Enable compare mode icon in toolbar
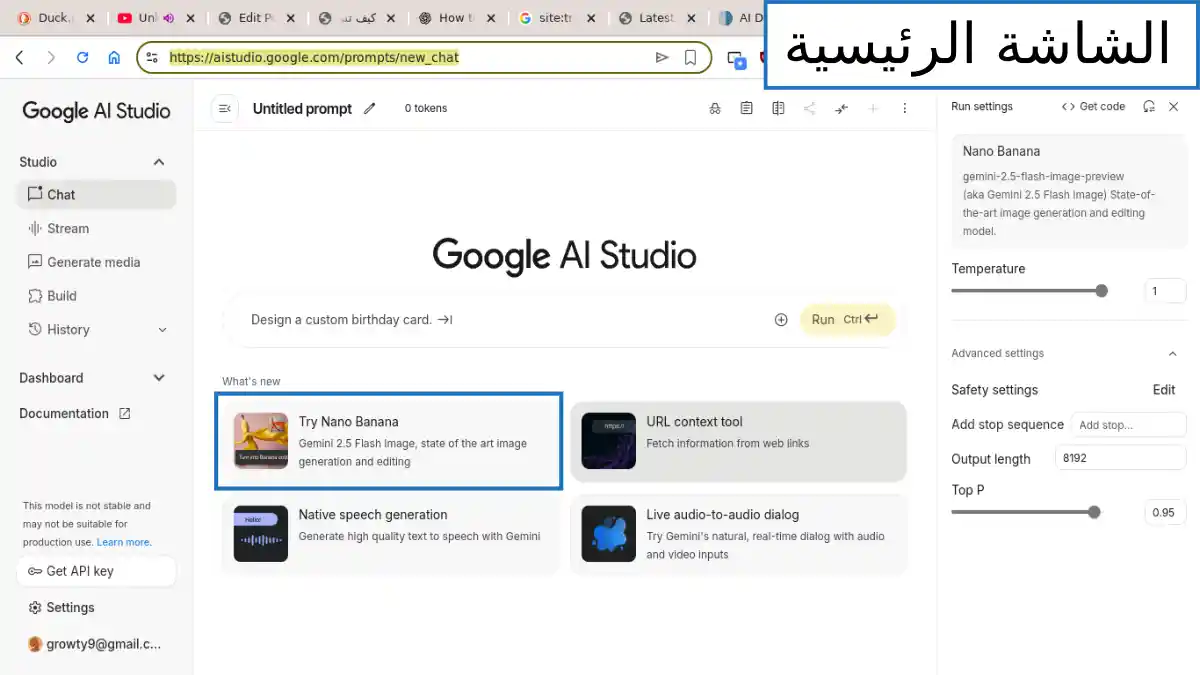This screenshot has height=675, width=1200. pos(778,108)
